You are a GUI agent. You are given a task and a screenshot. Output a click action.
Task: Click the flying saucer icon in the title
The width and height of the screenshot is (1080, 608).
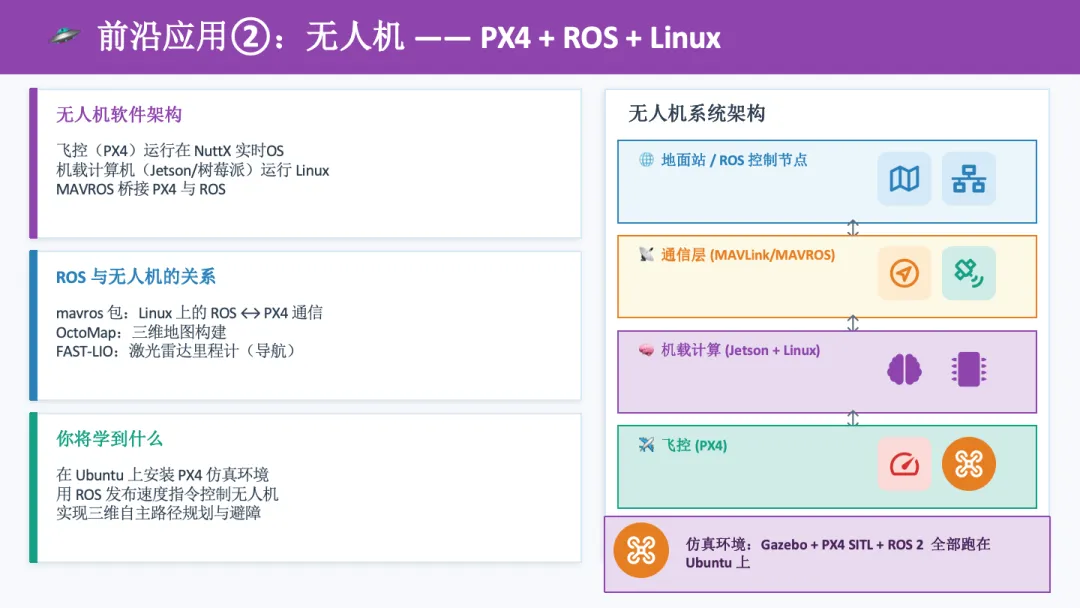pyautogui.click(x=64, y=37)
